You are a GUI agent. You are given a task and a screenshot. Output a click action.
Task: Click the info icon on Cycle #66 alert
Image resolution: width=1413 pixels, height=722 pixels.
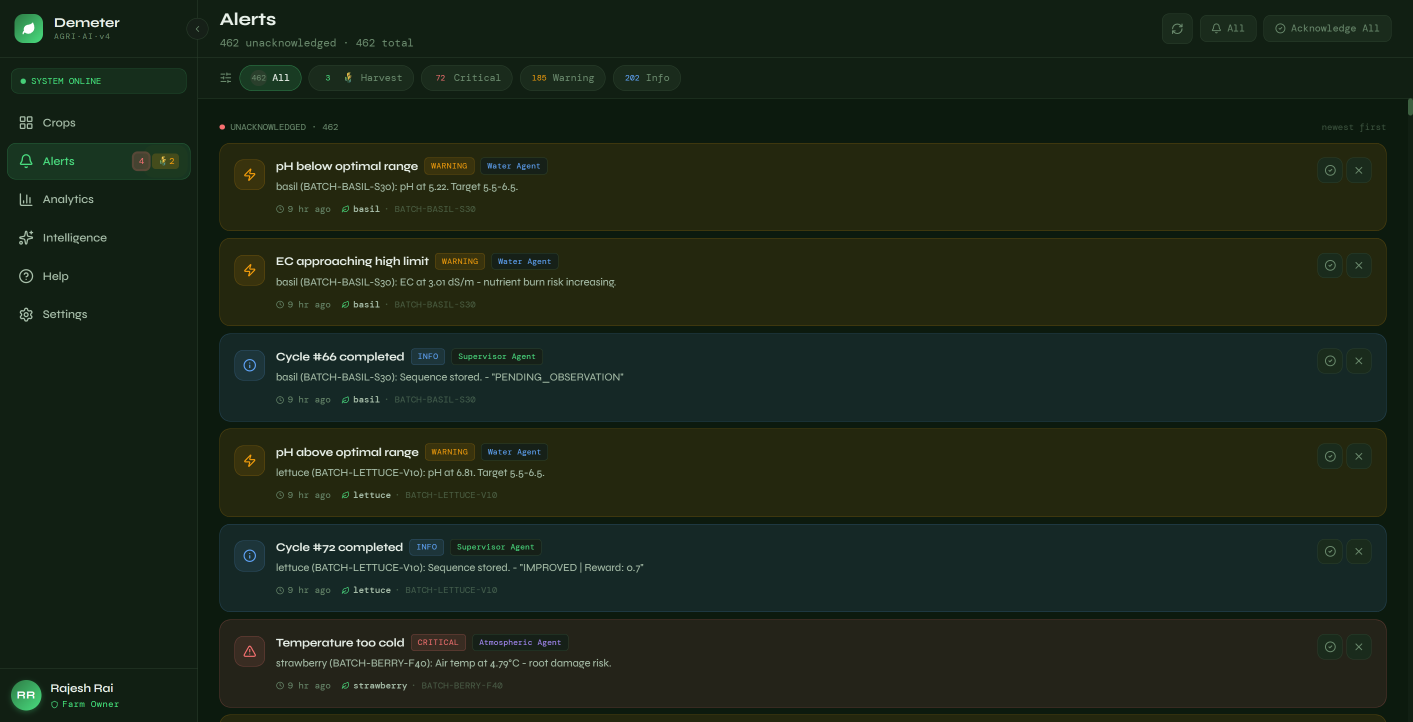point(250,365)
